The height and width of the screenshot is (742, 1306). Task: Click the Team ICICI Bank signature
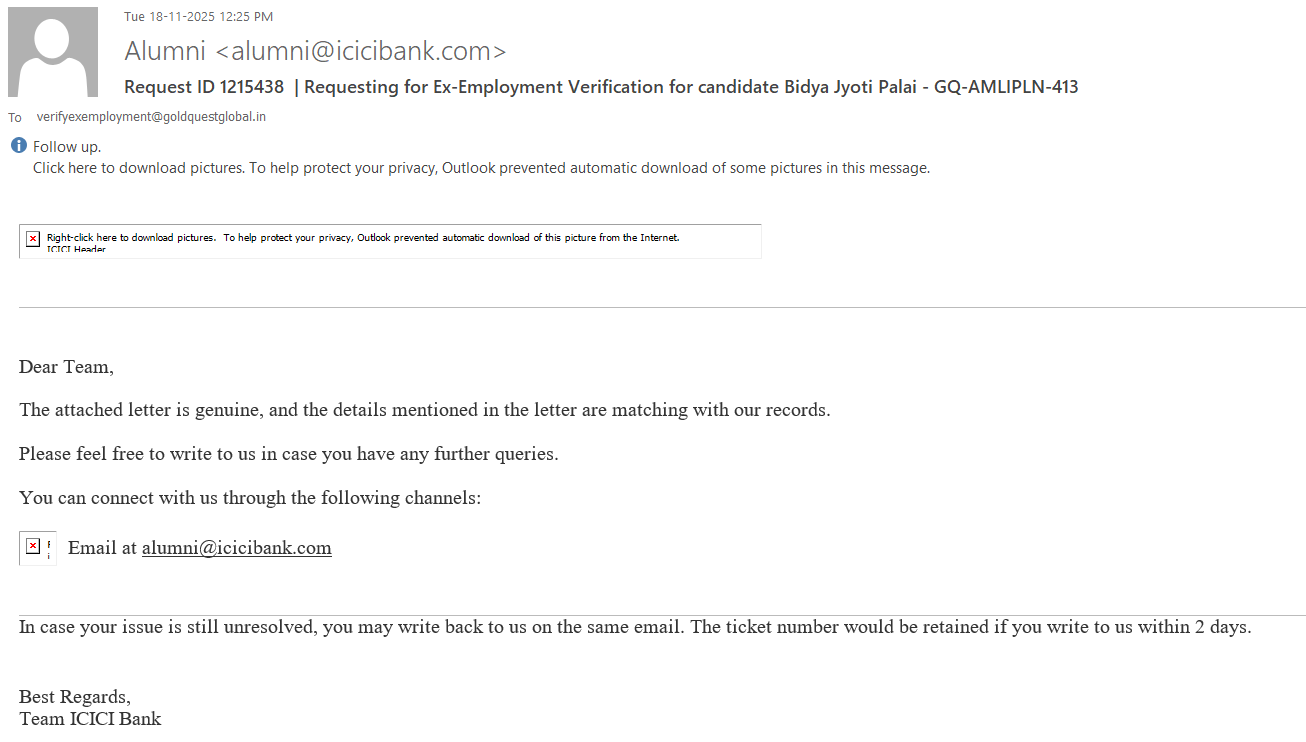pyautogui.click(x=90, y=719)
